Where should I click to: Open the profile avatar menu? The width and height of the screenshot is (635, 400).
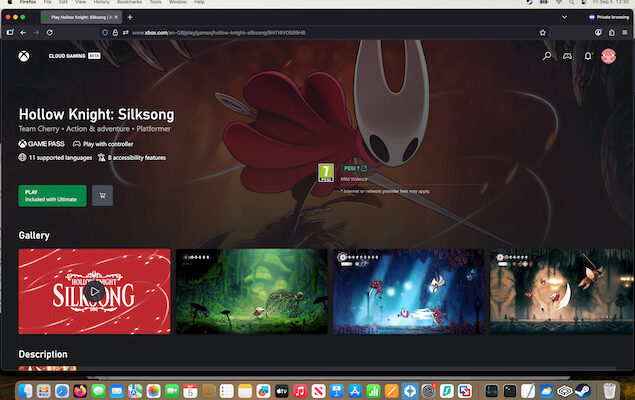[x=608, y=56]
